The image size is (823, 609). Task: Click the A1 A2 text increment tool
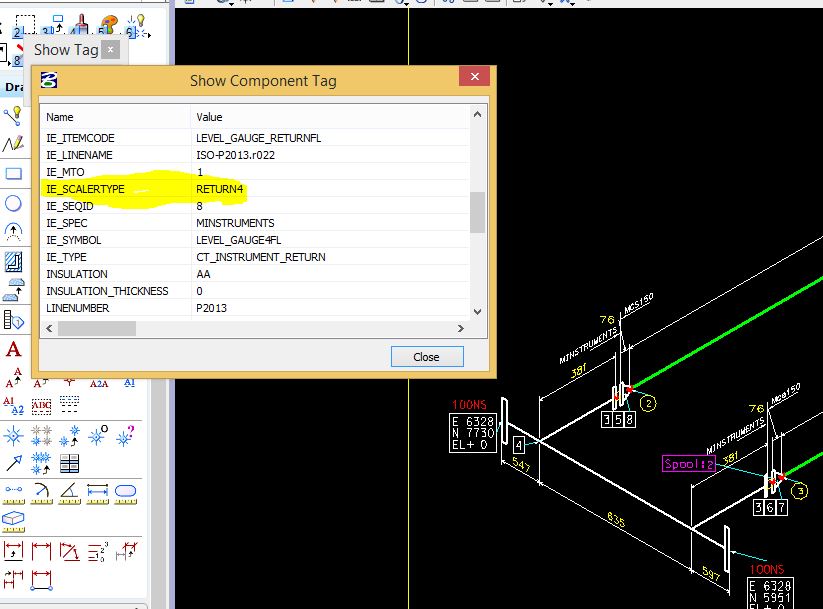[x=13, y=405]
